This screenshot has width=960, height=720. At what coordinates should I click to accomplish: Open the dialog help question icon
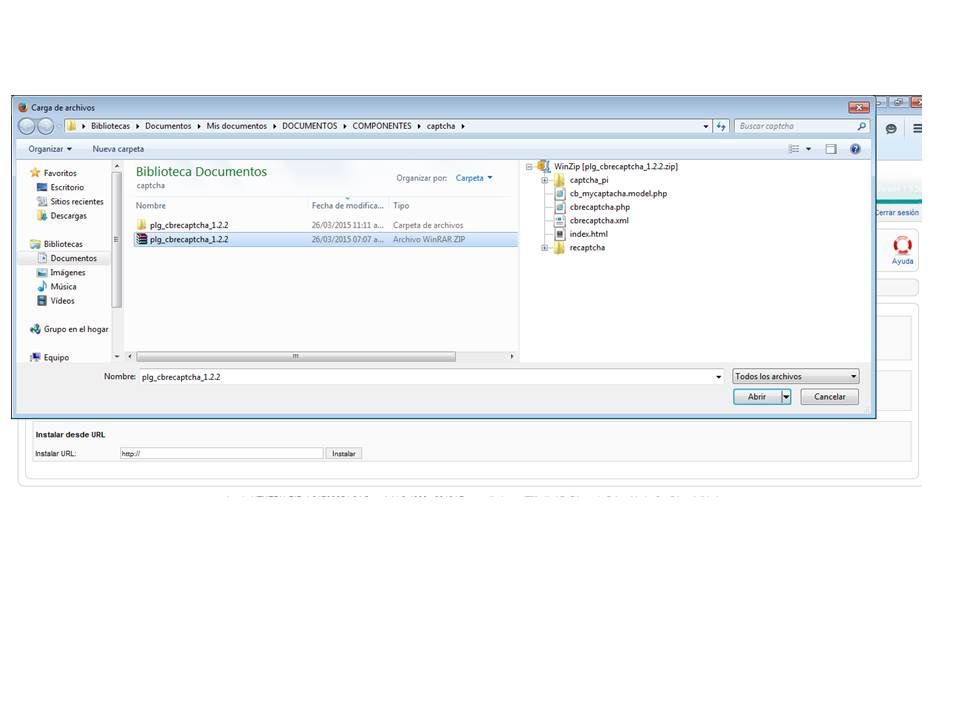[855, 149]
